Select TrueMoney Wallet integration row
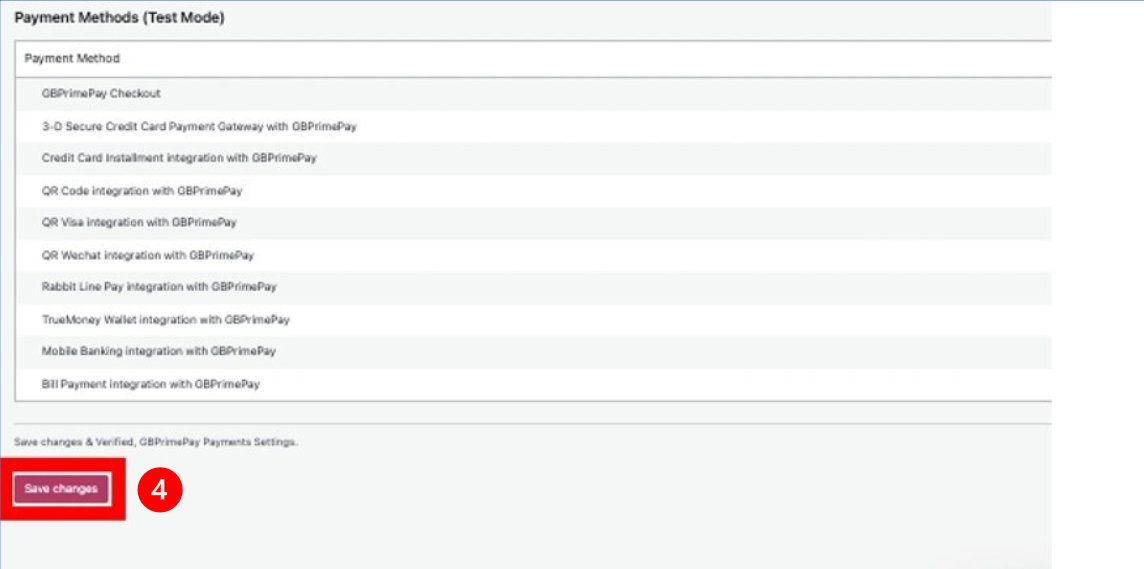The image size is (1144, 569). coord(533,320)
